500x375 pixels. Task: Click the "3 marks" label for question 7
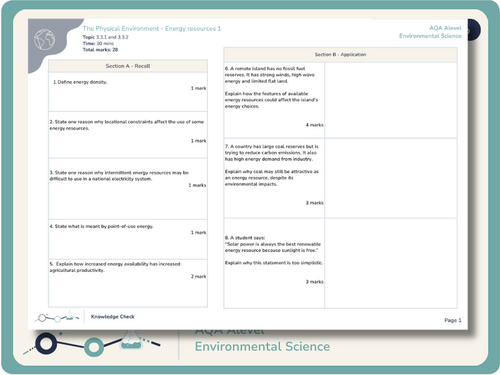point(315,203)
